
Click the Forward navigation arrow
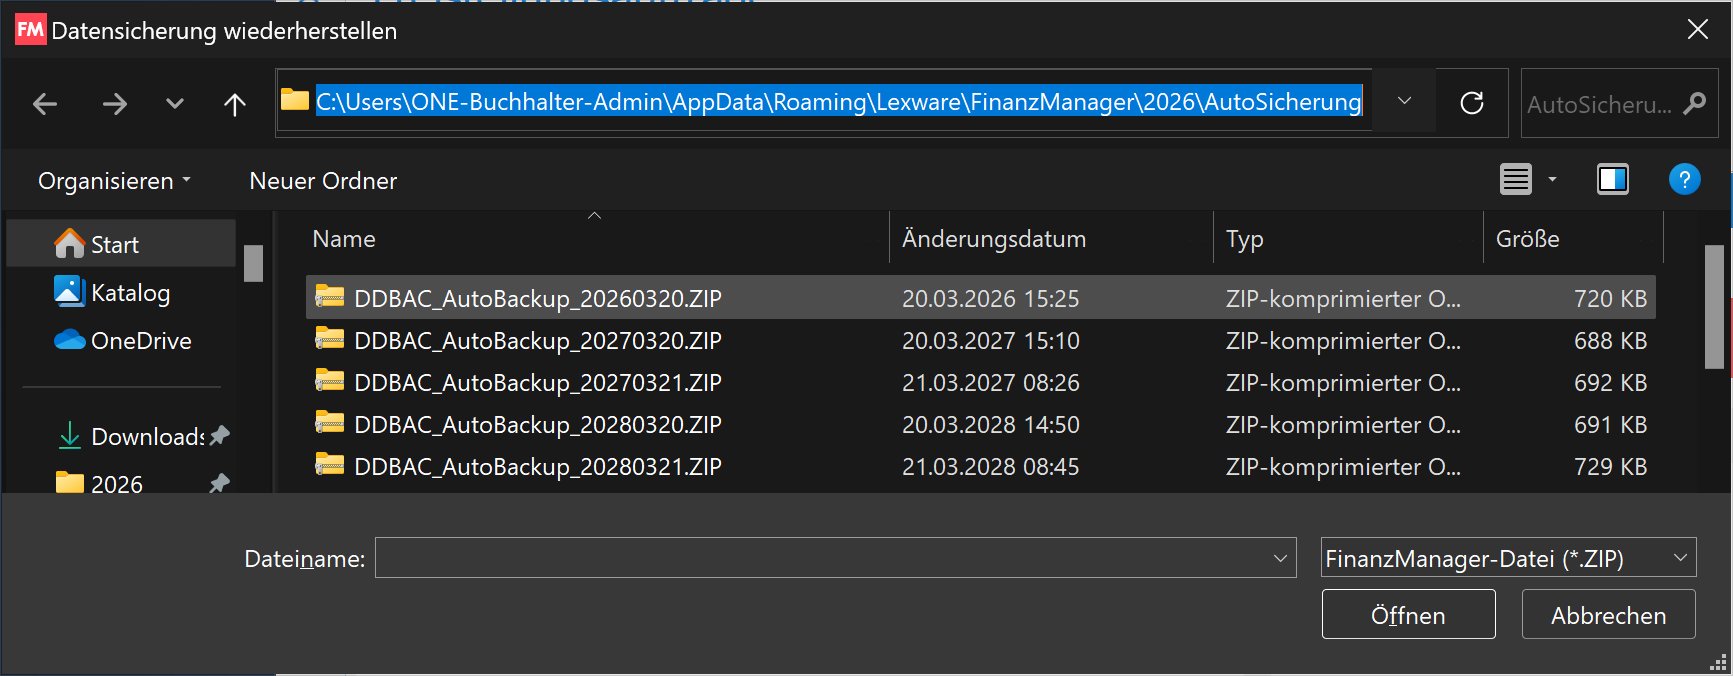(115, 104)
